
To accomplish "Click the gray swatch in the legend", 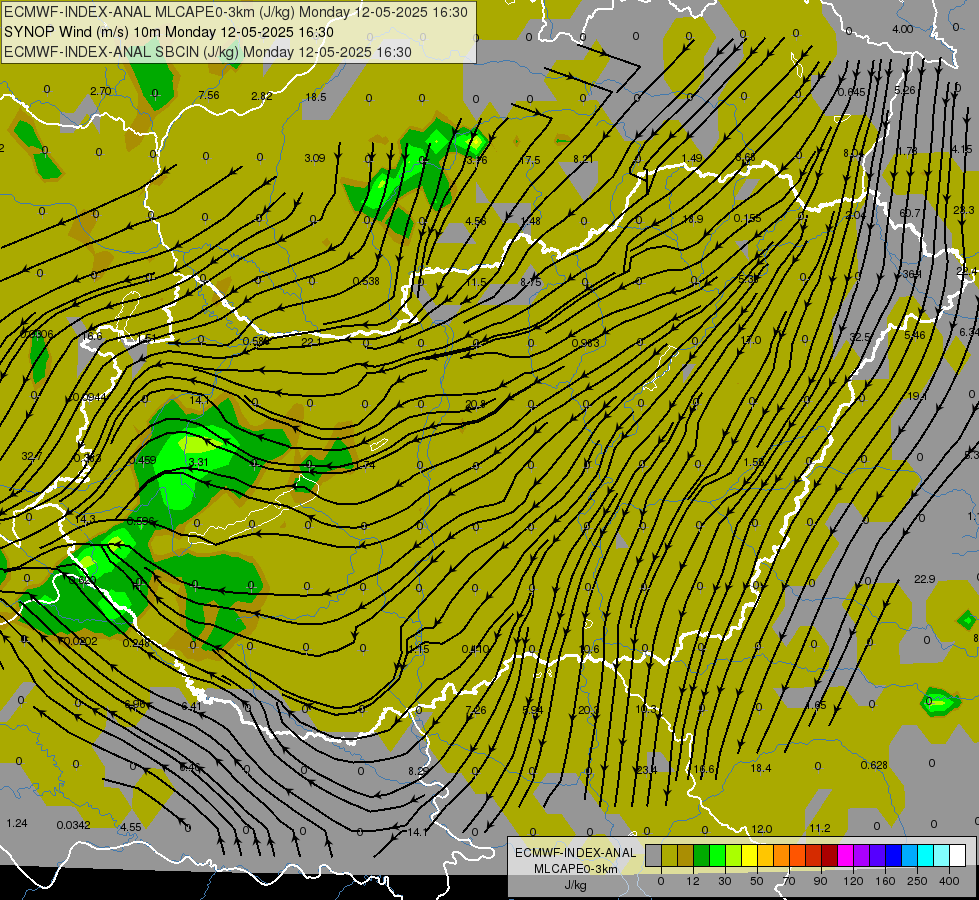I will pos(653,855).
